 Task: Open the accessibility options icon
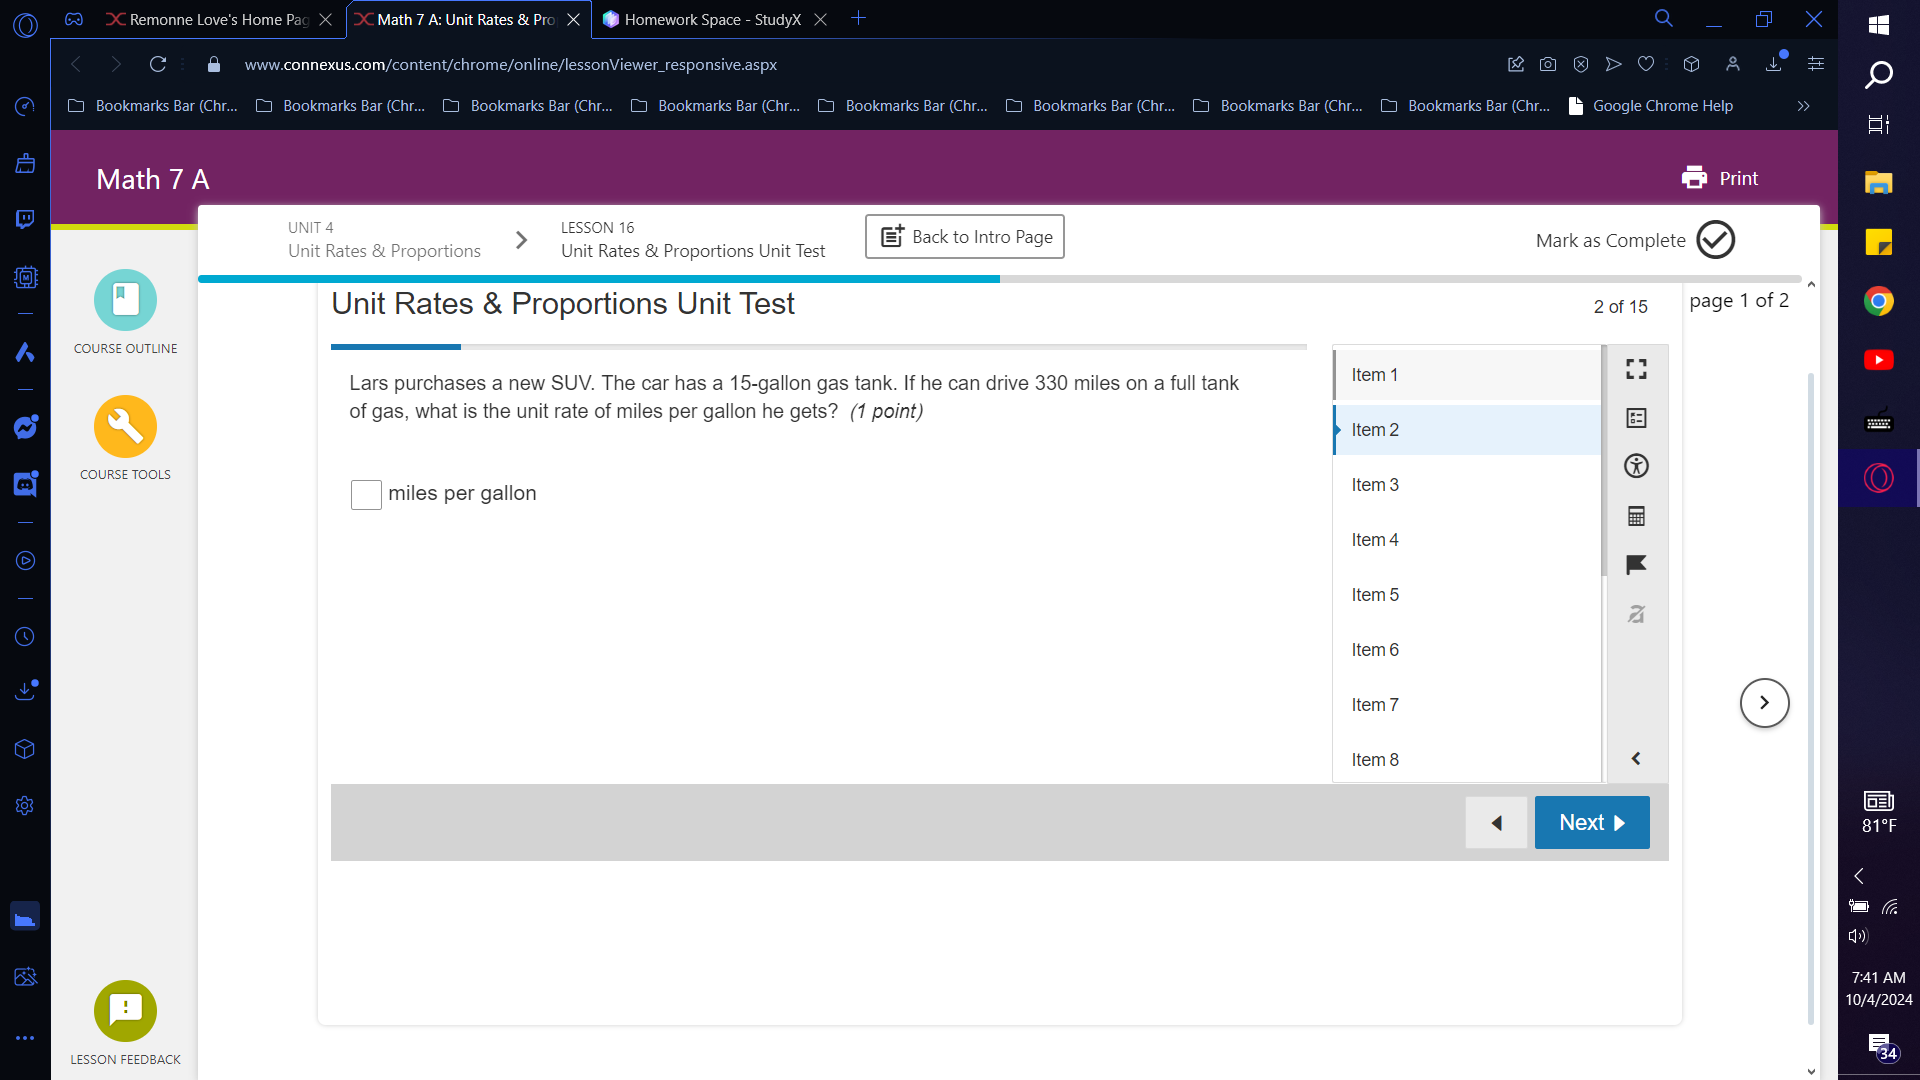click(x=1636, y=466)
